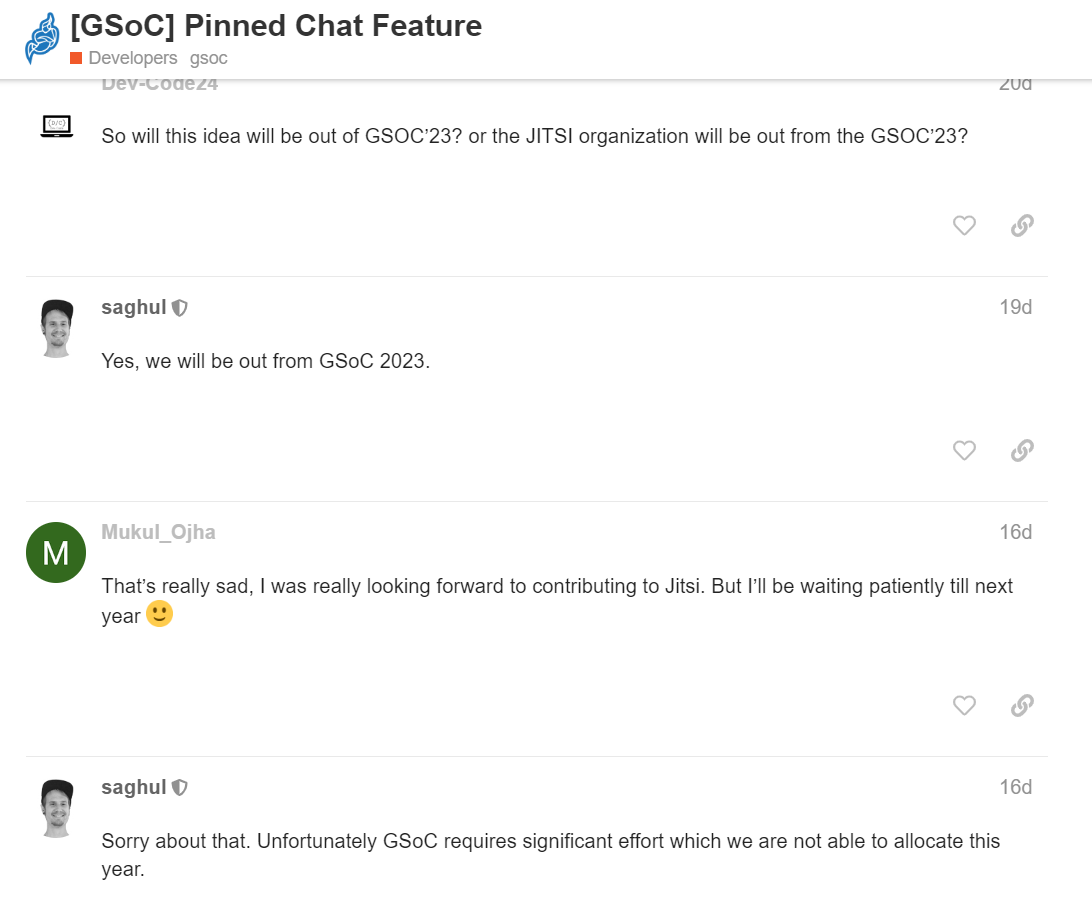Viewport: 1092px width, 912px height.
Task: Click the Jitsi community logo
Action: pos(40,38)
